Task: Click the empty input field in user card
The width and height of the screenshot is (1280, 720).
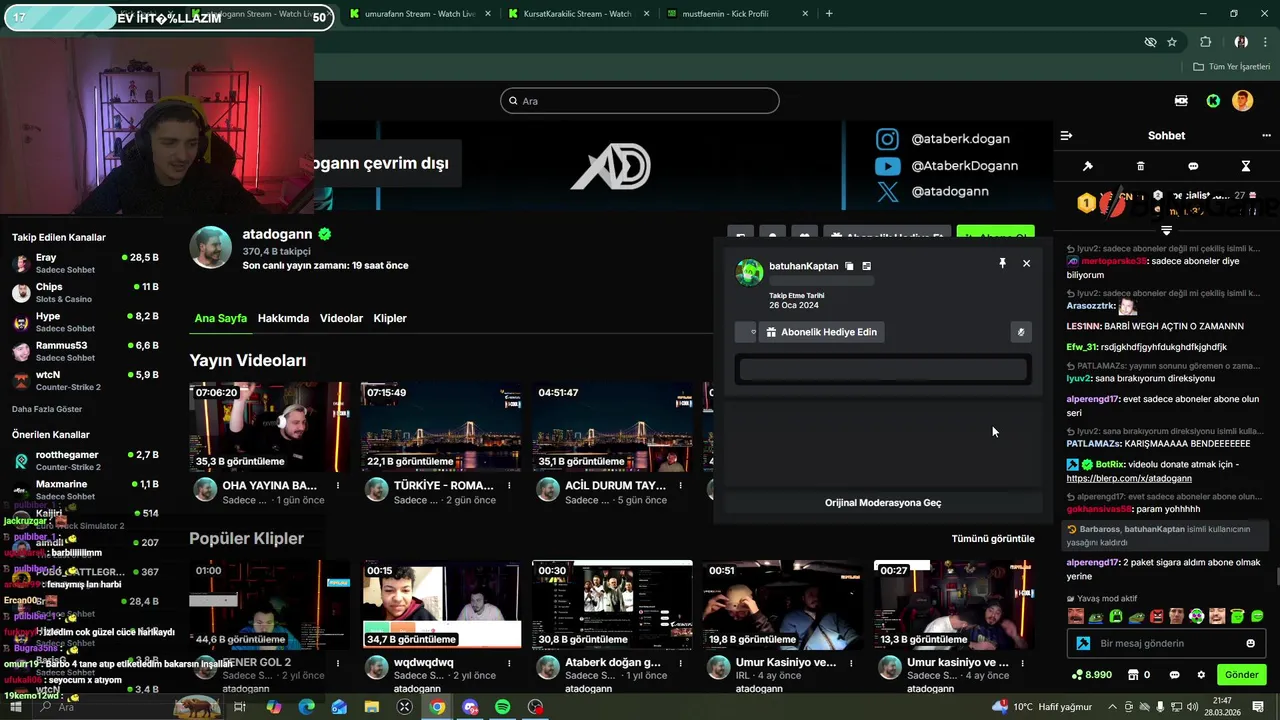Action: point(883,369)
